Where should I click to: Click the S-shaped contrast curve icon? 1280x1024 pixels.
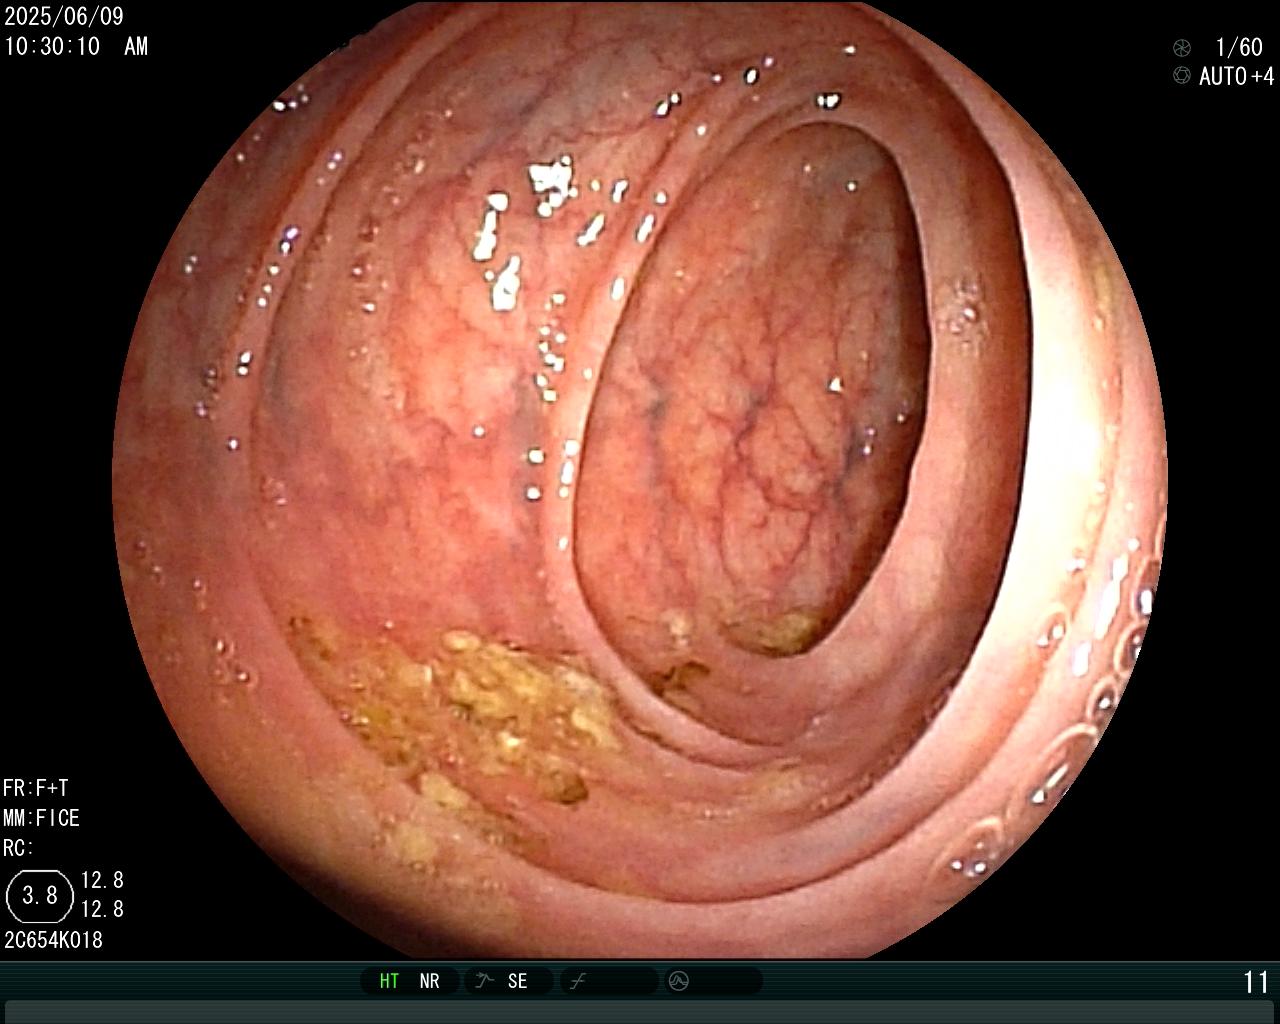pyautogui.click(x=578, y=981)
